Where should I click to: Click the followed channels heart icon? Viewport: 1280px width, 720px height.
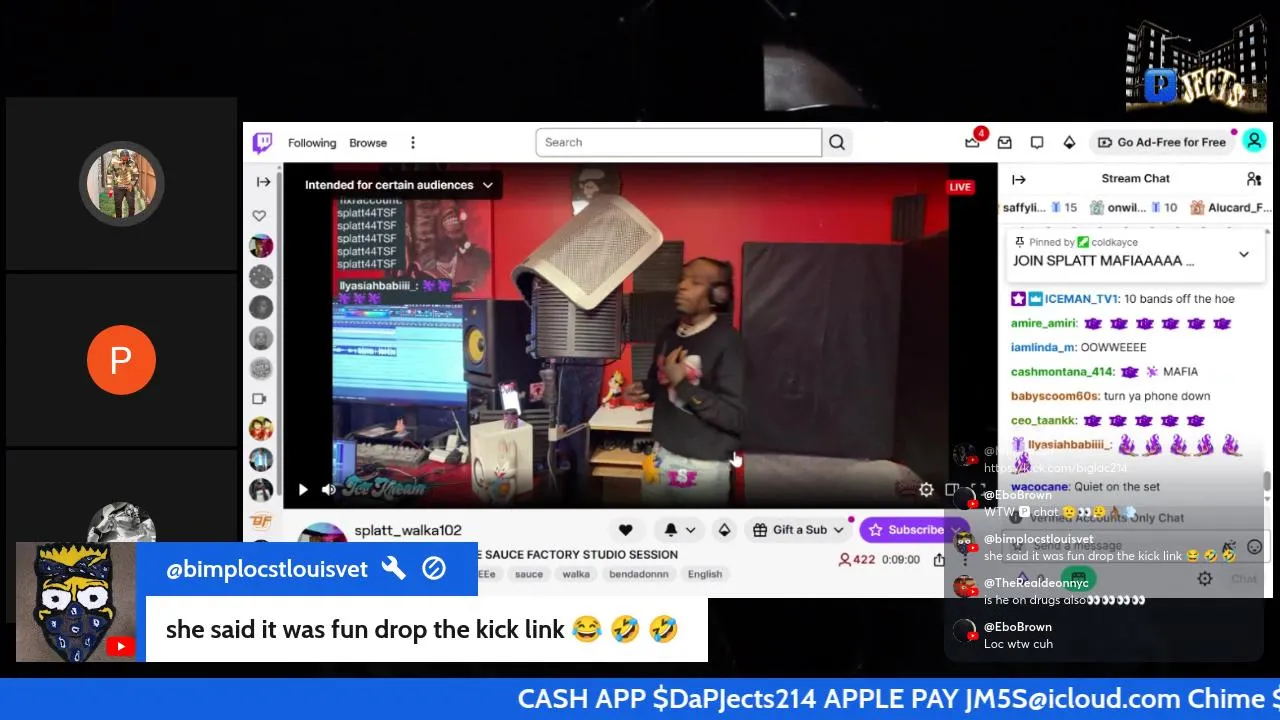click(x=260, y=215)
